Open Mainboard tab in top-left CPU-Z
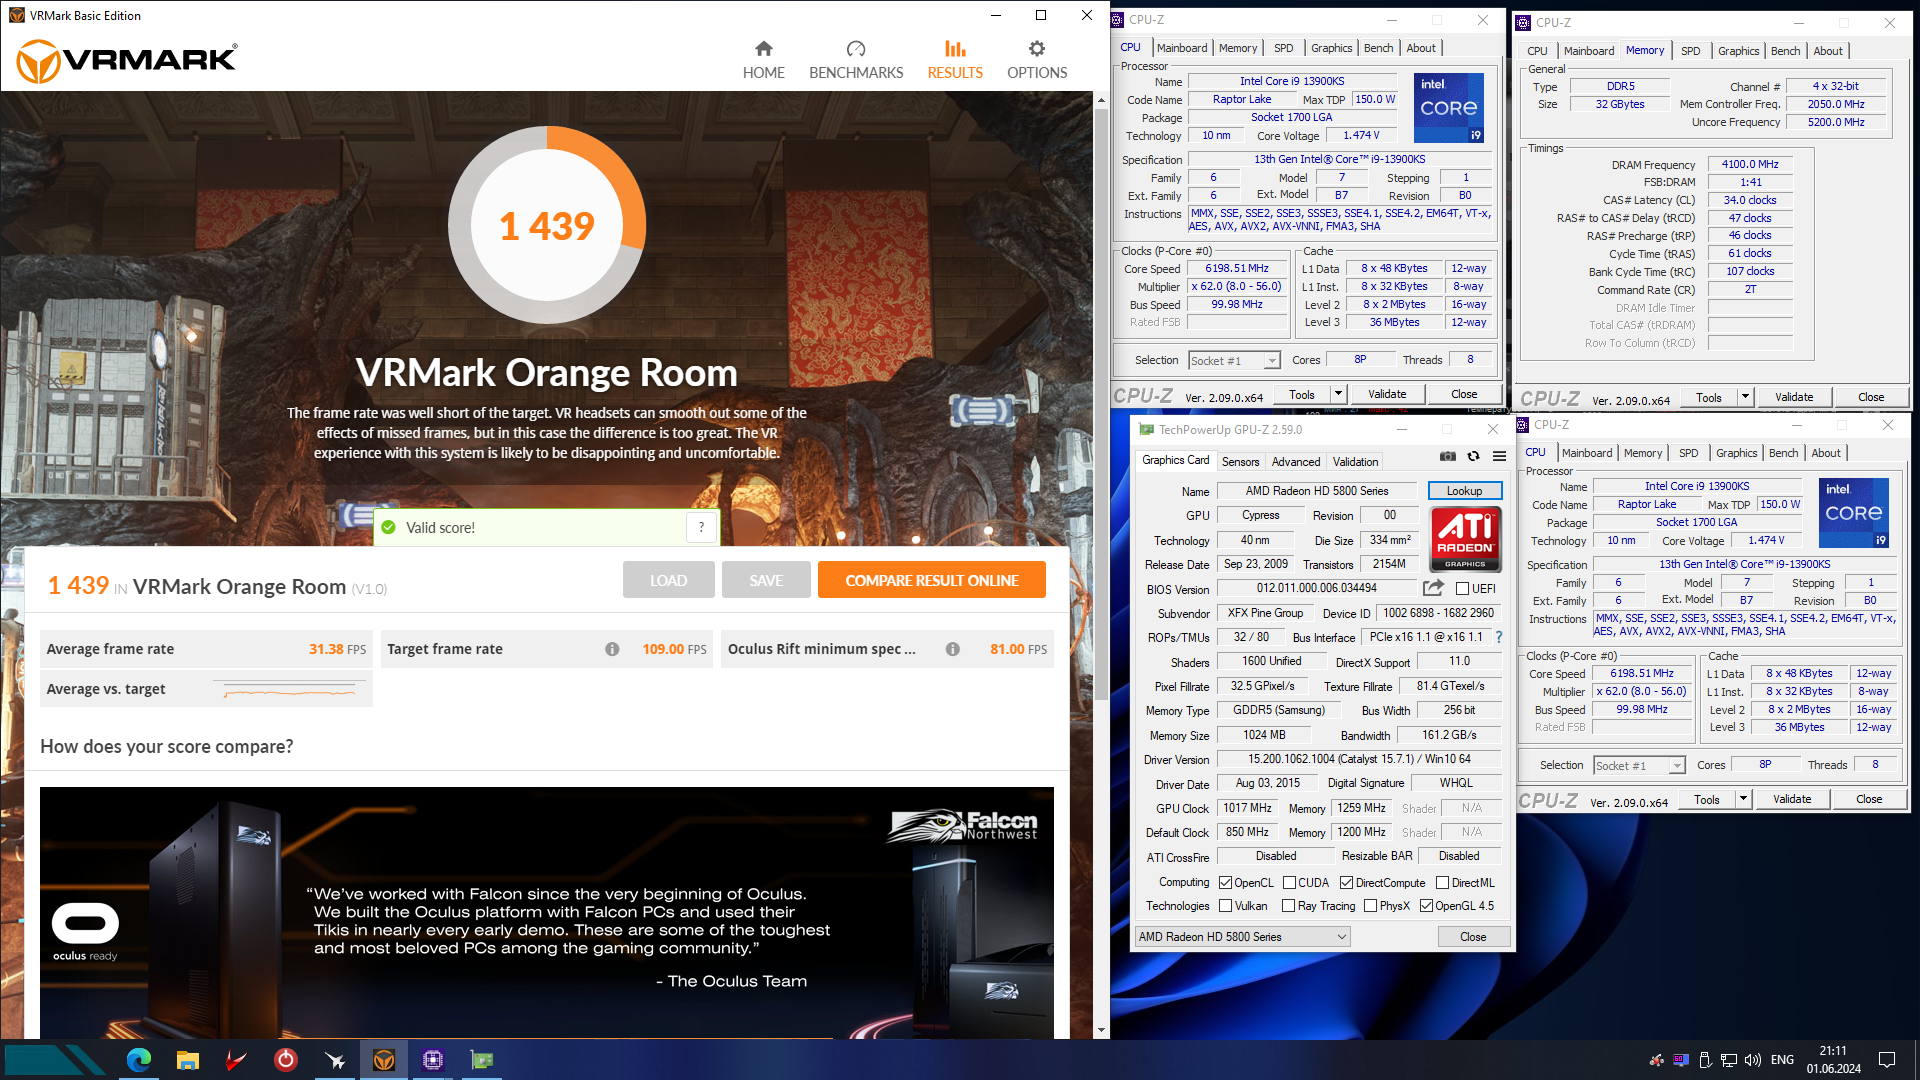1920x1080 pixels. [1182, 48]
